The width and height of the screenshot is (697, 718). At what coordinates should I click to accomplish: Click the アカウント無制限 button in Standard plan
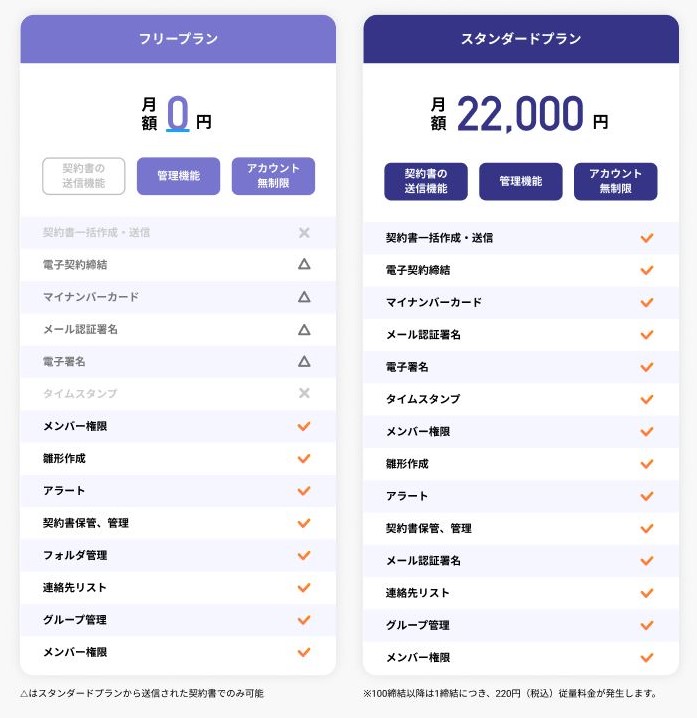615,181
